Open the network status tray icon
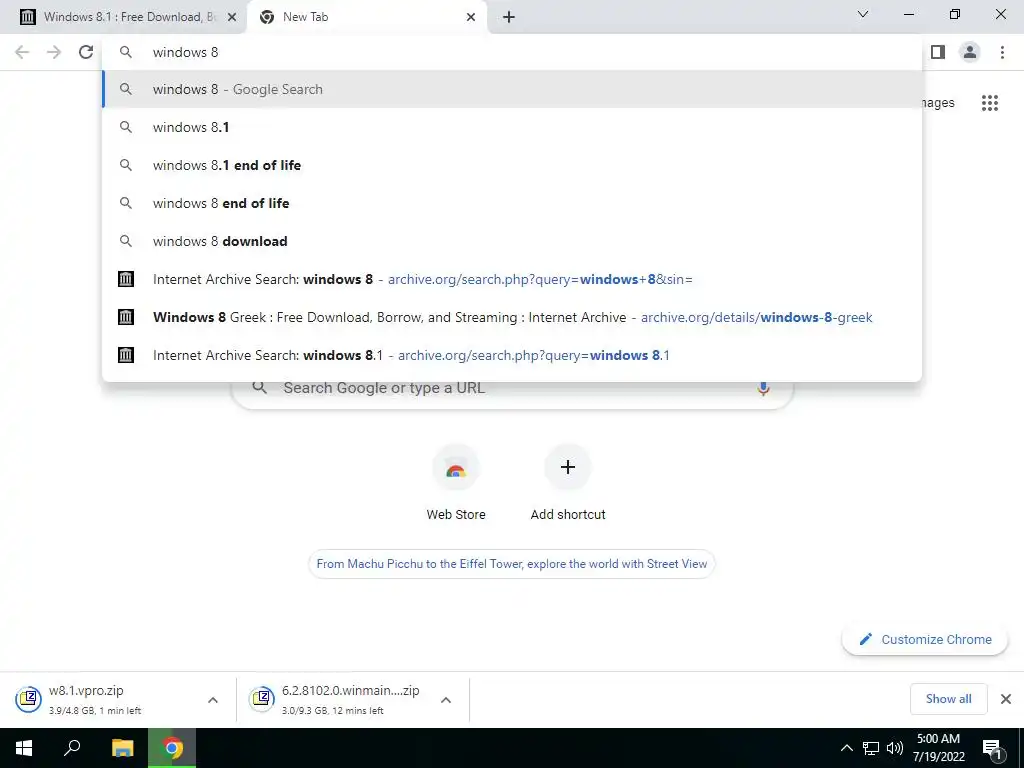The image size is (1024, 768). click(871, 748)
